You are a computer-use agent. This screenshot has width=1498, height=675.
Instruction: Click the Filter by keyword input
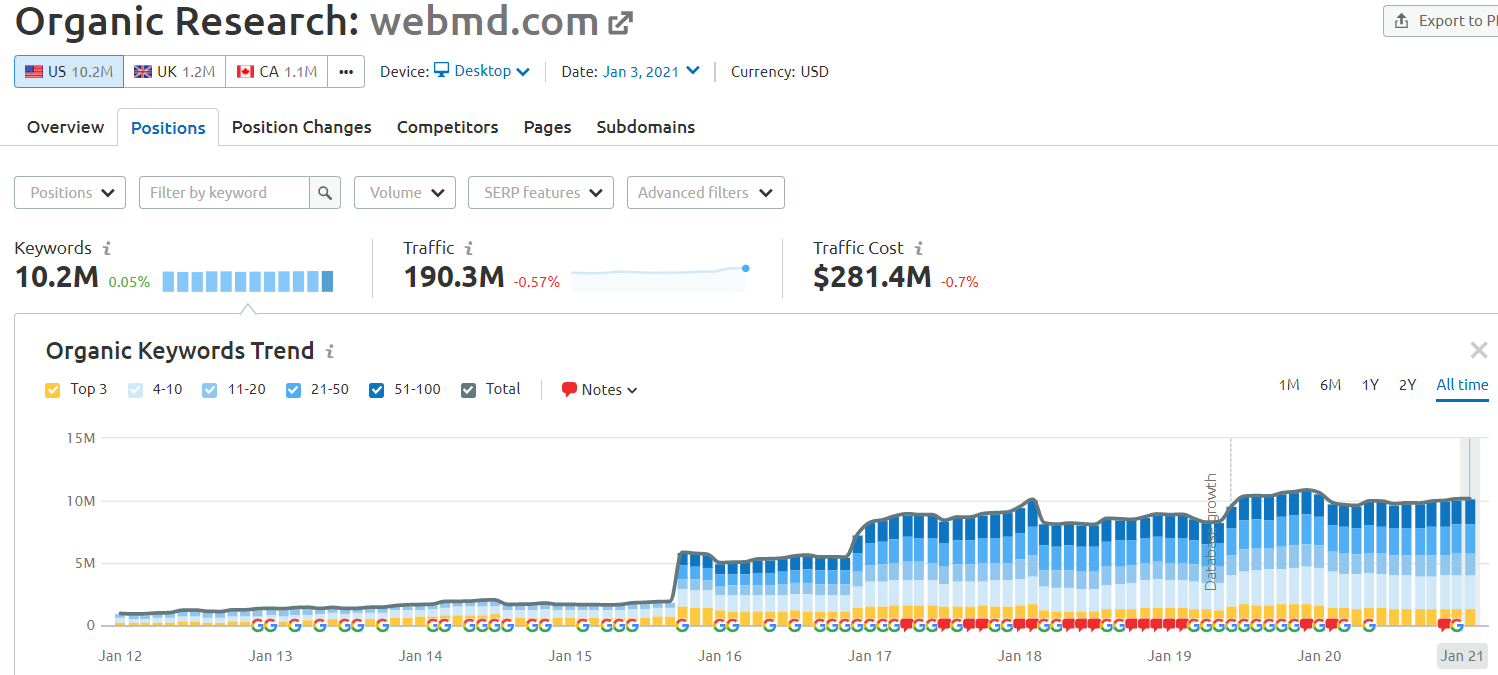coord(224,193)
